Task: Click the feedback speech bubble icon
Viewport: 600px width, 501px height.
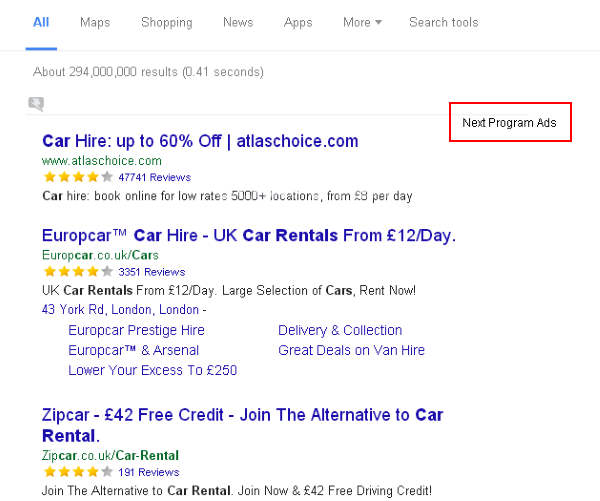Action: coord(37,103)
